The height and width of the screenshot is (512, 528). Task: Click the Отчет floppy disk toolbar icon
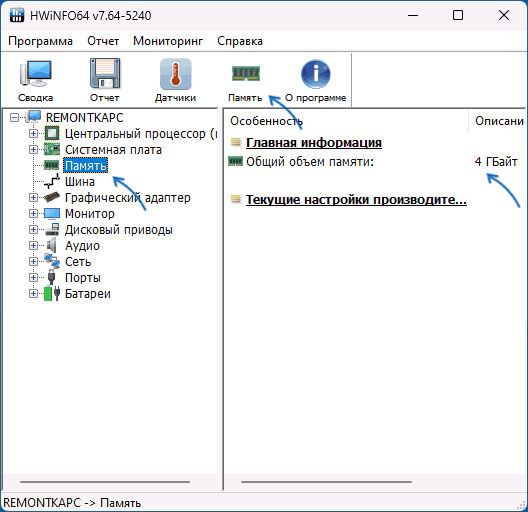[105, 73]
